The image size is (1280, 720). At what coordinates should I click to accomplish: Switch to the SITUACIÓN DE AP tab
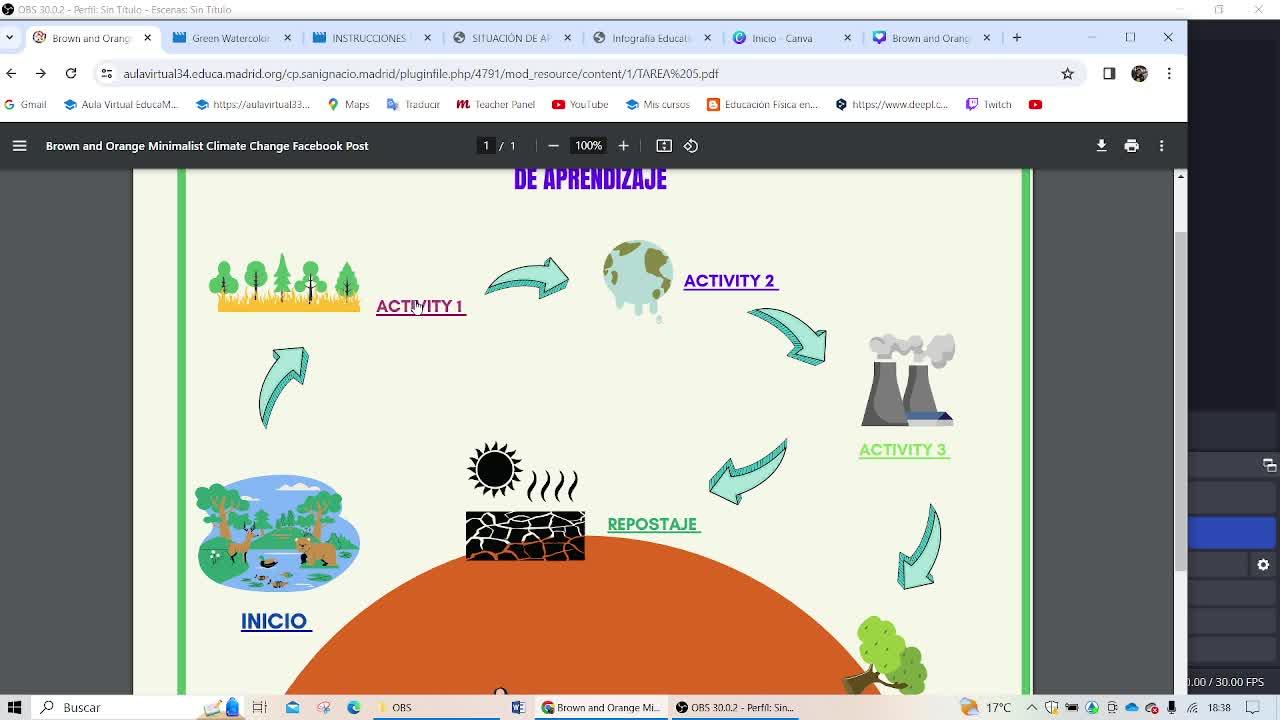pyautogui.click(x=512, y=38)
